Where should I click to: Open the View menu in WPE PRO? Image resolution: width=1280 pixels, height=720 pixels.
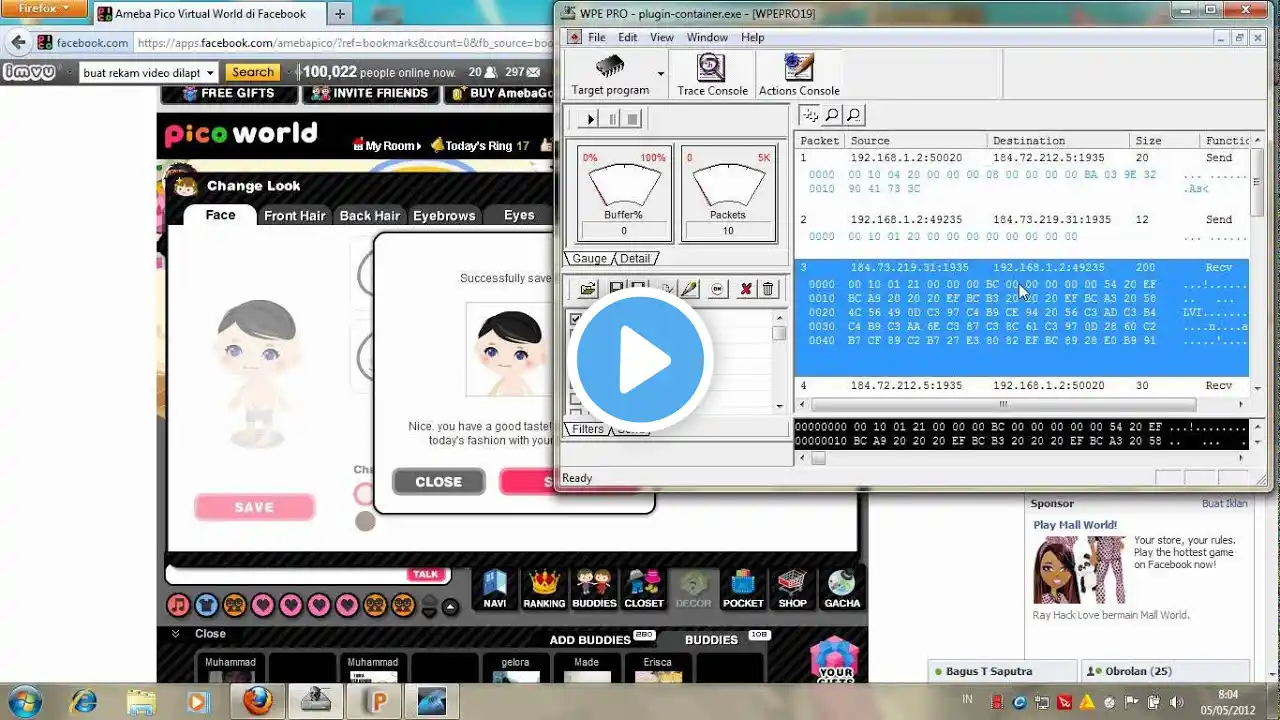[x=662, y=37]
